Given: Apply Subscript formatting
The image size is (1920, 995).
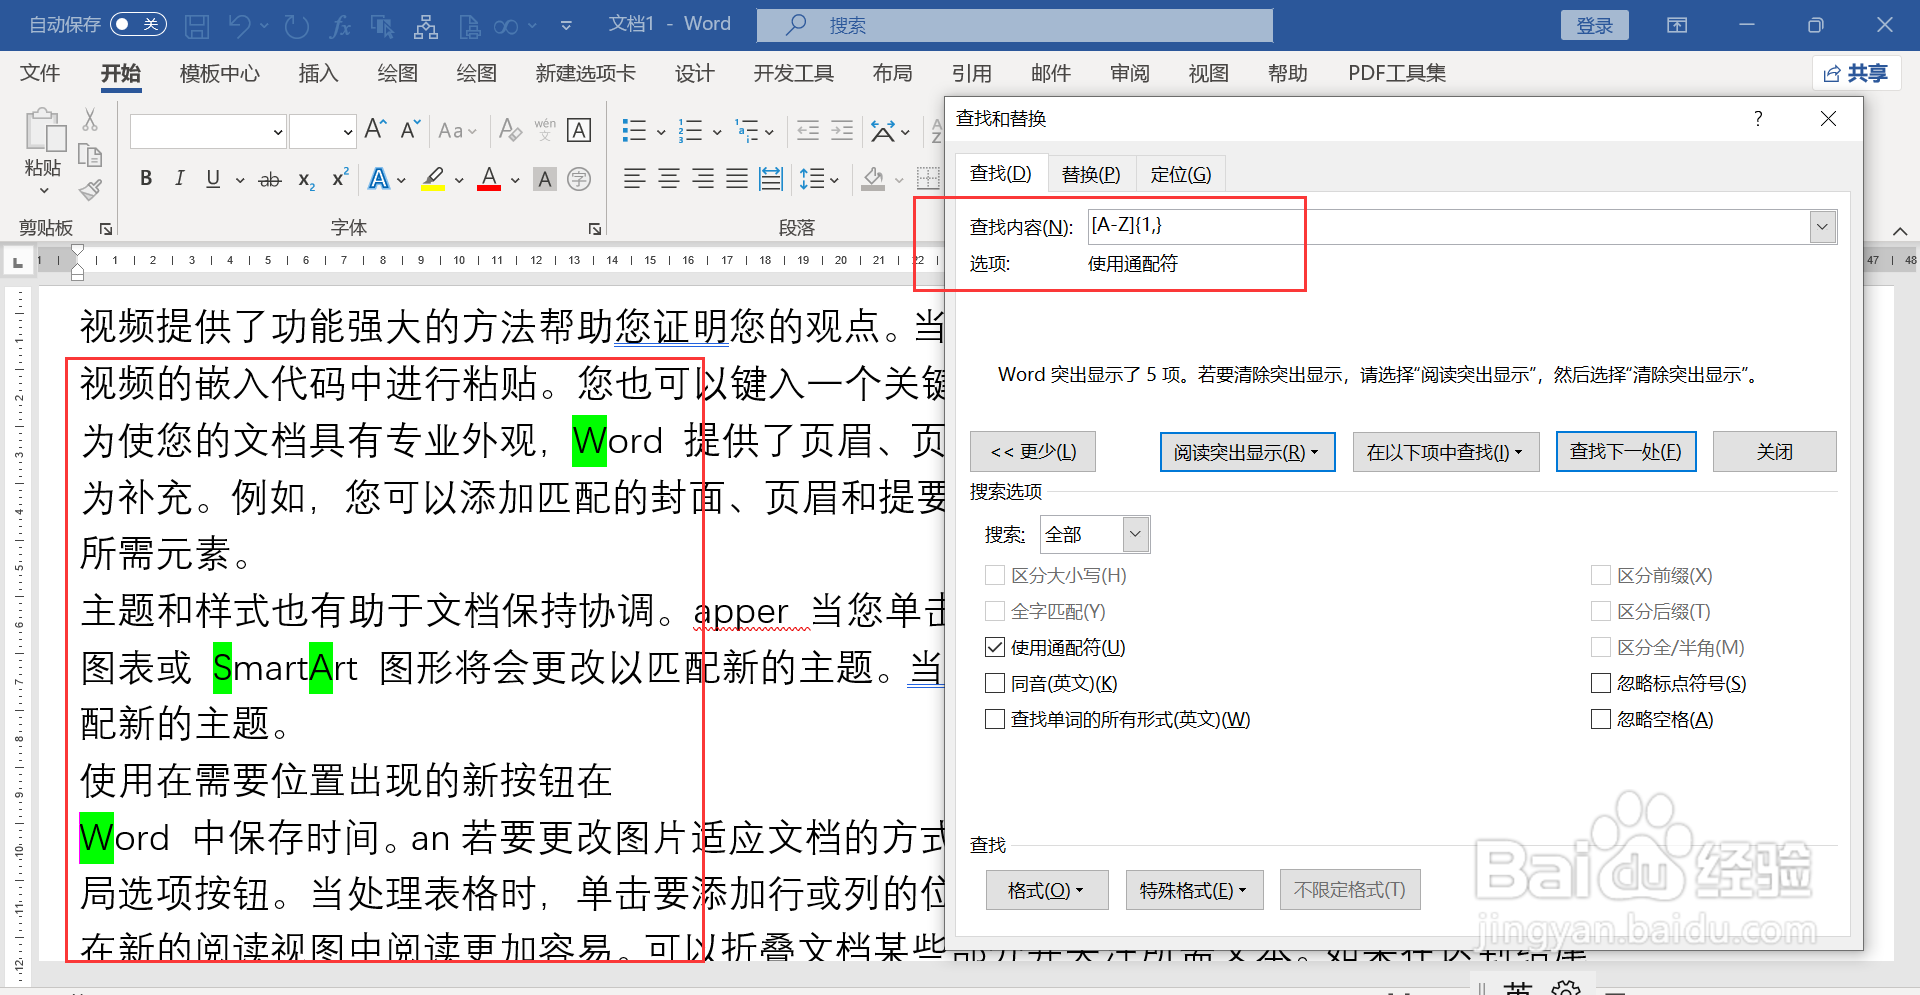Looking at the screenshot, I should click(x=306, y=180).
